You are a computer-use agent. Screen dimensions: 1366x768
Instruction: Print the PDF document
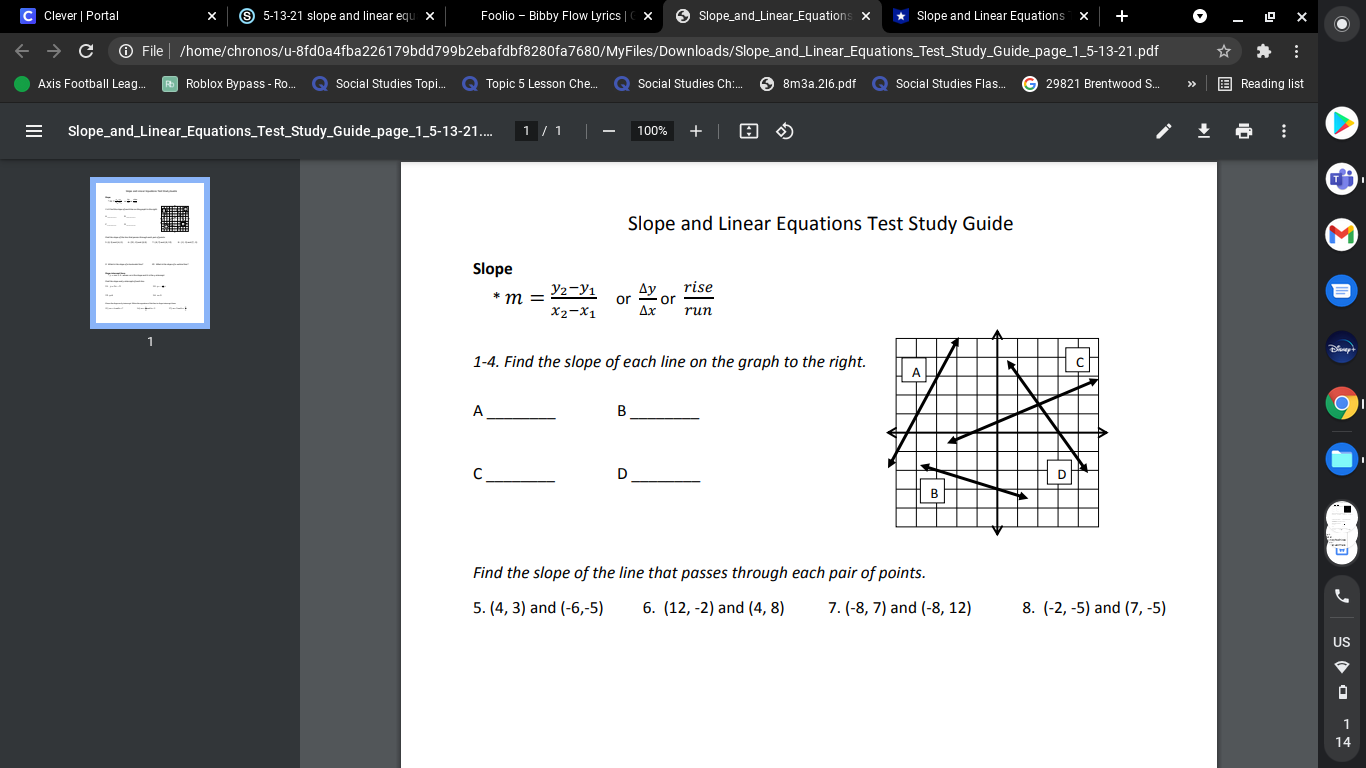(1244, 131)
